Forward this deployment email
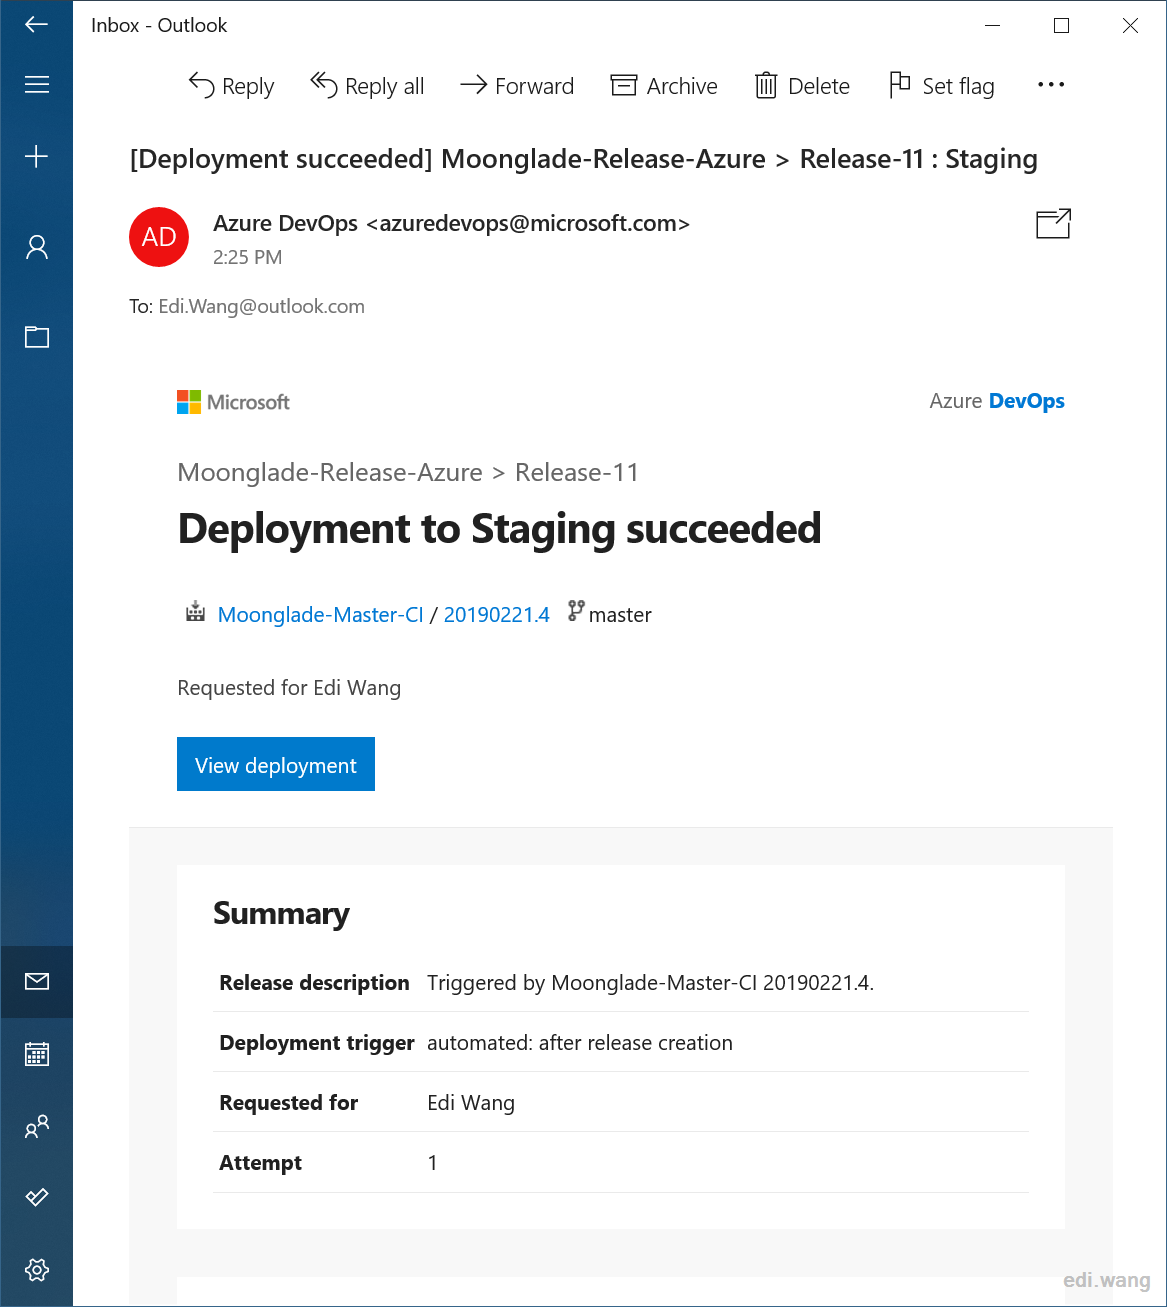Image resolution: width=1167 pixels, height=1307 pixels. (x=517, y=86)
